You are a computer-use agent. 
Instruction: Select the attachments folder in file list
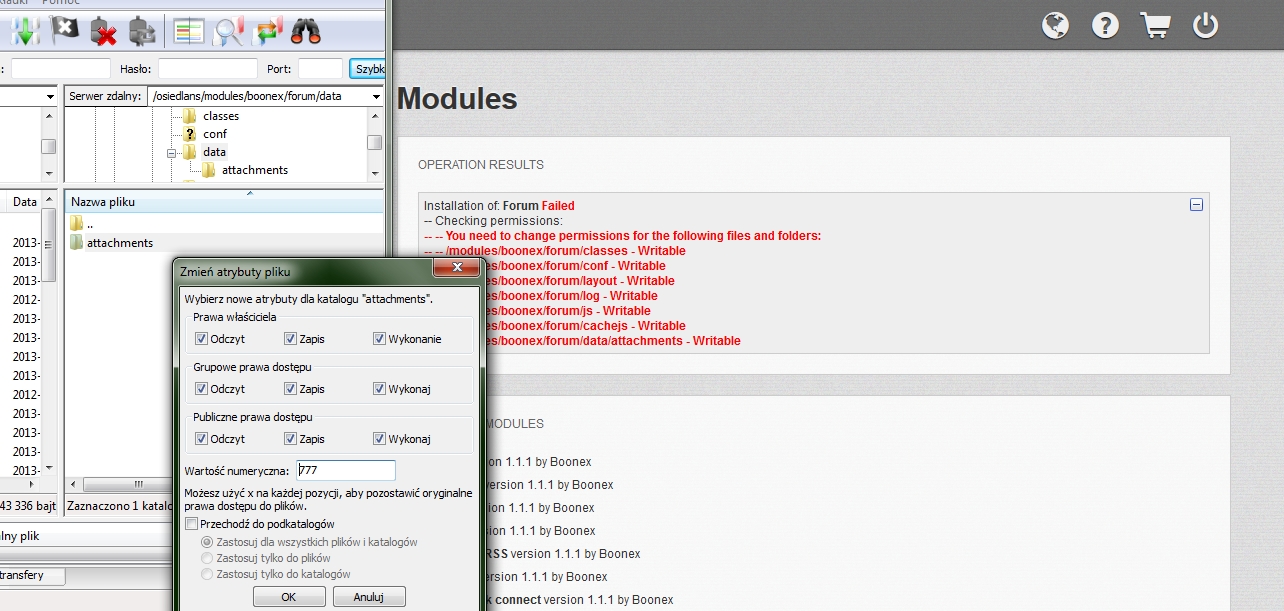click(x=119, y=243)
